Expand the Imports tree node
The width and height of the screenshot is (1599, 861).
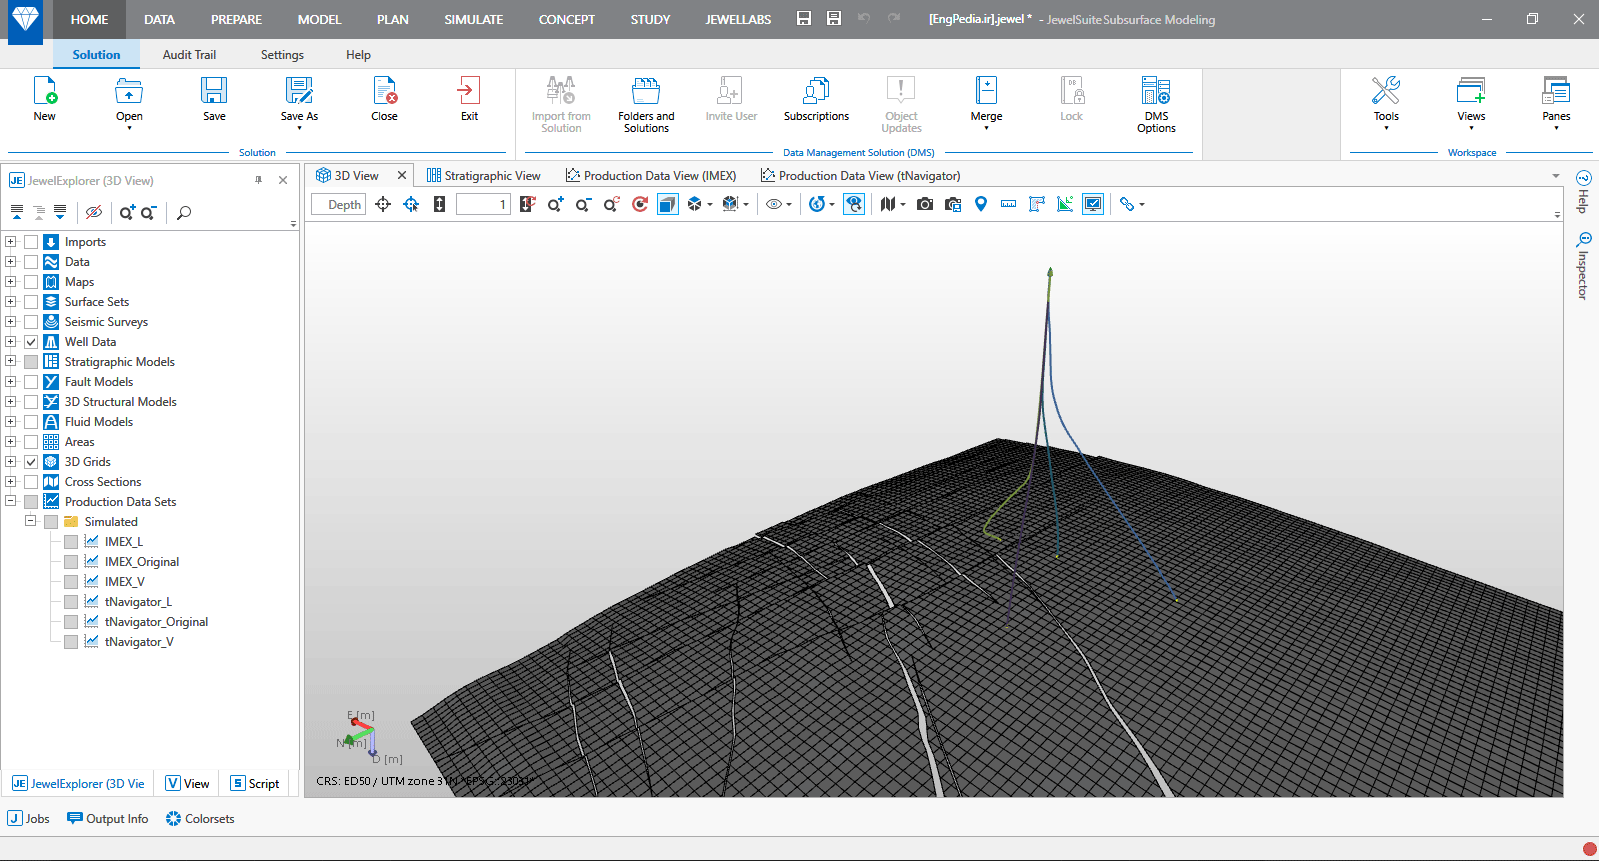click(x=10, y=242)
